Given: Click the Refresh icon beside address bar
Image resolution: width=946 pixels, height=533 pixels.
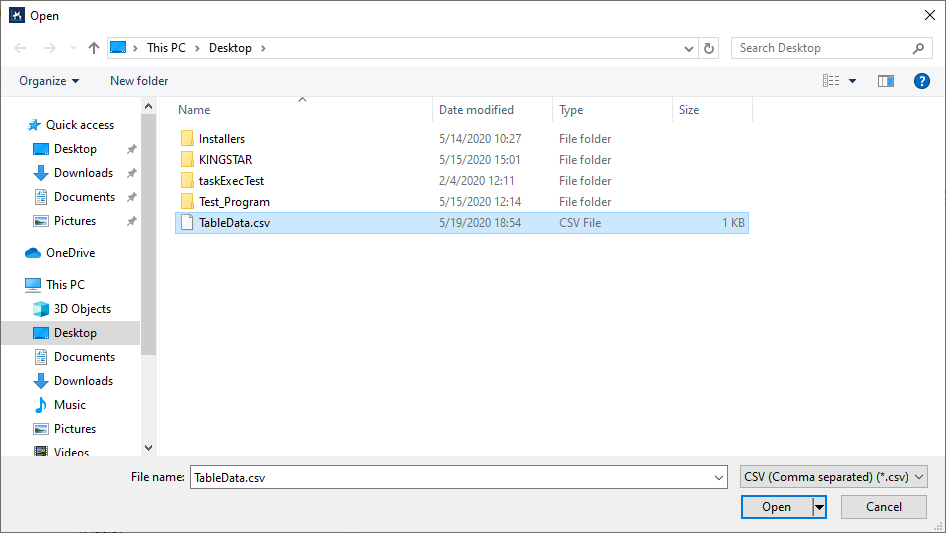Looking at the screenshot, I should click(710, 48).
